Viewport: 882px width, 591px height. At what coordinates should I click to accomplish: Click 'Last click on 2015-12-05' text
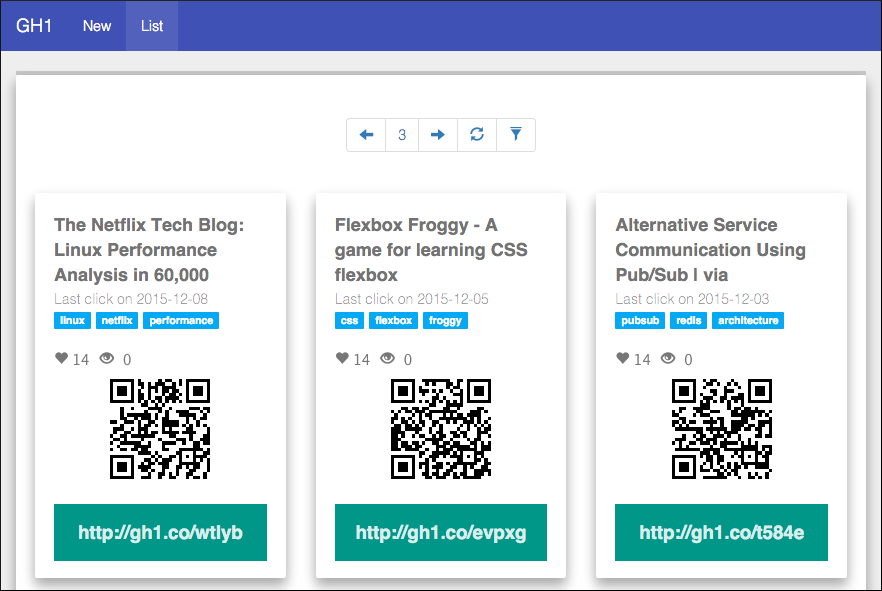[412, 299]
